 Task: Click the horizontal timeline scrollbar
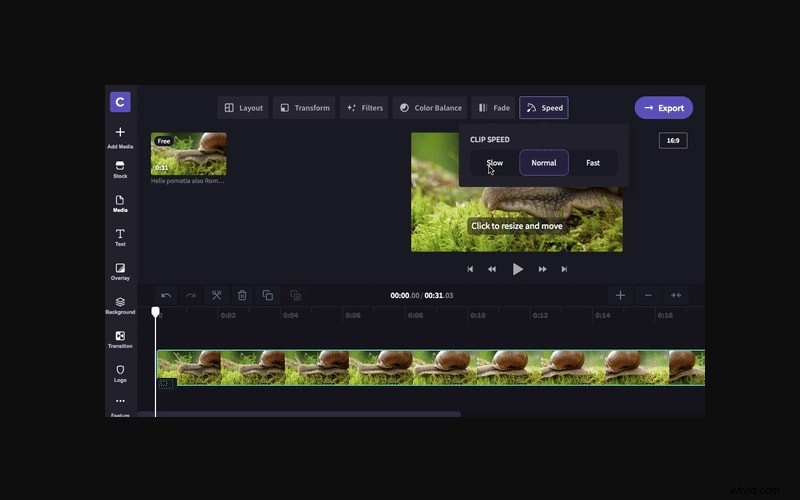299,414
